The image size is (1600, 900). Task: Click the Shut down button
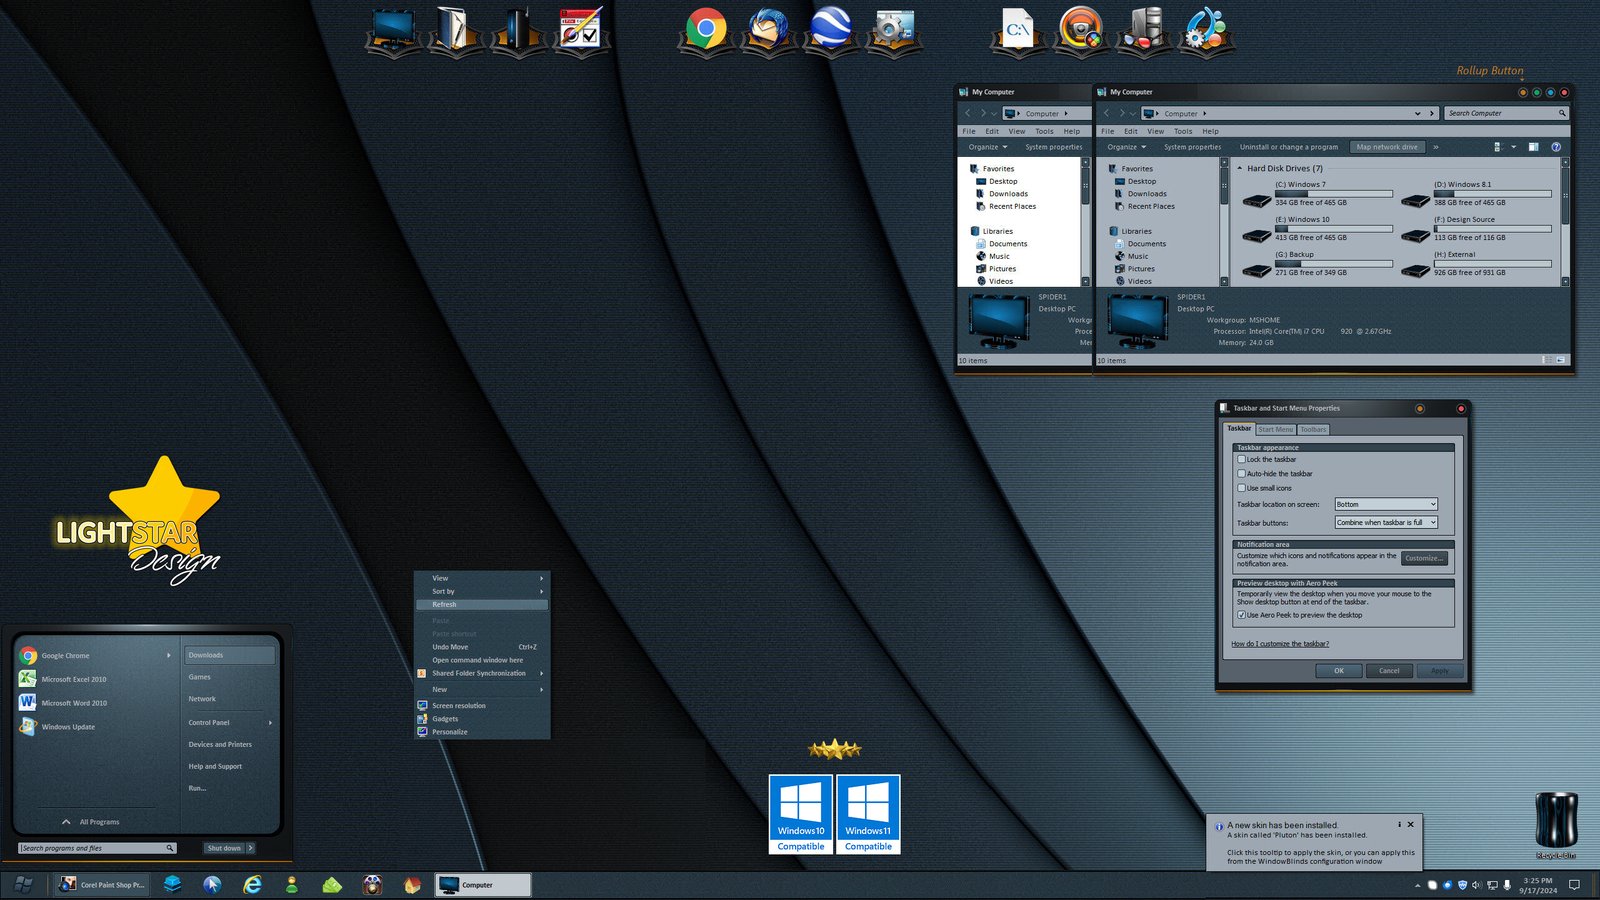[224, 848]
